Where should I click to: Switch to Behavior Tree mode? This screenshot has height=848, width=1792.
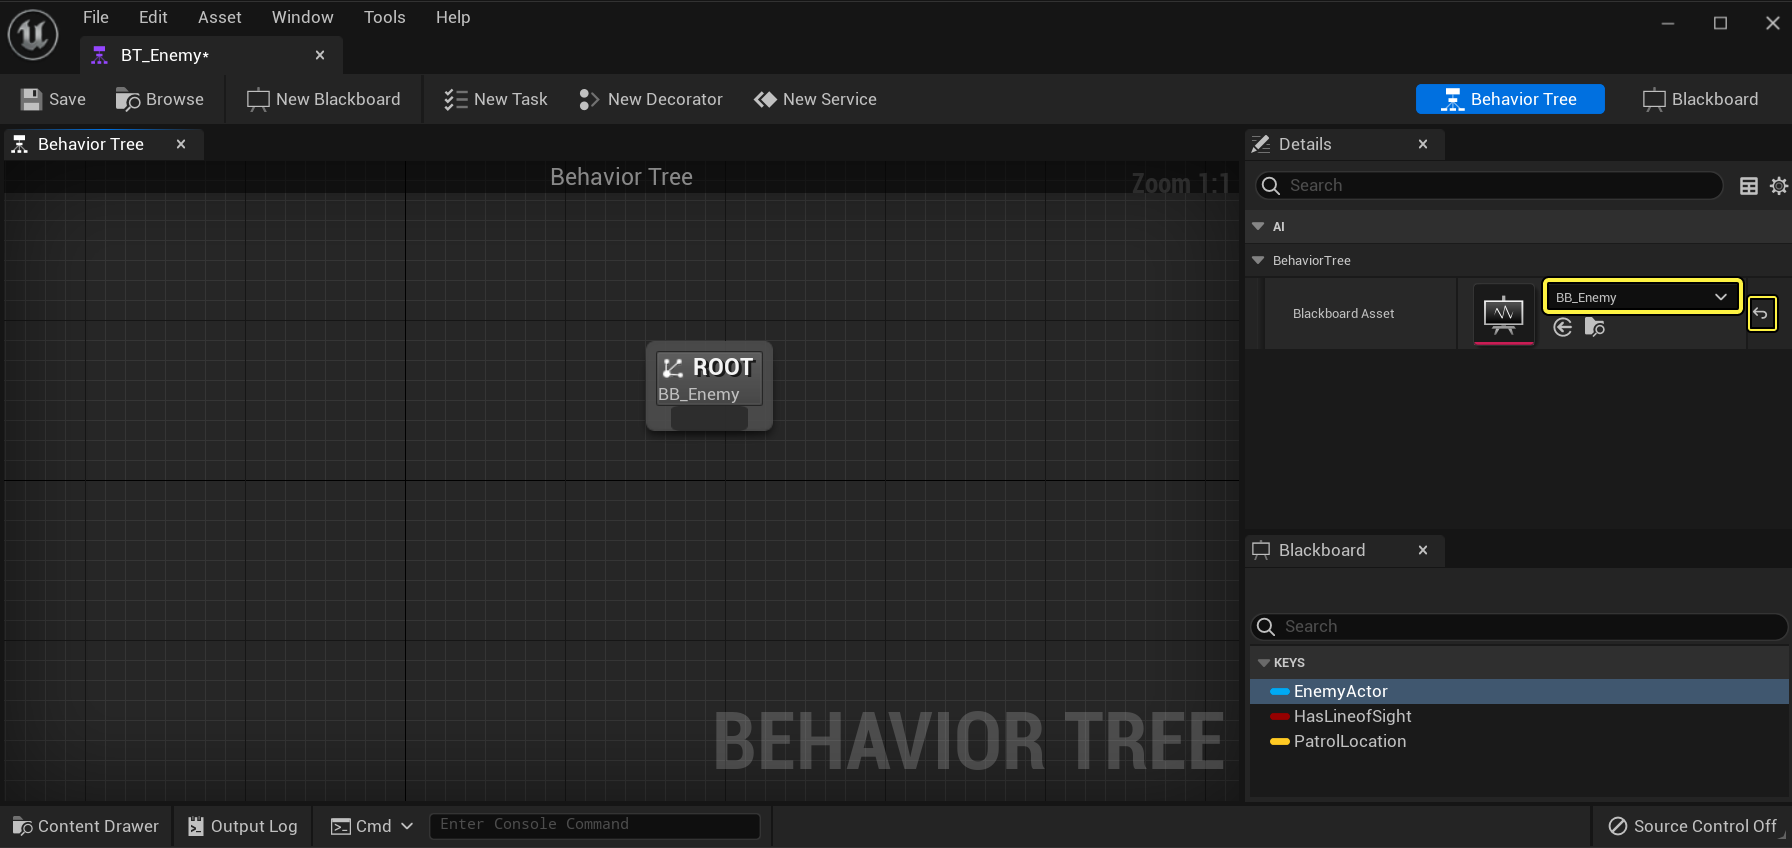tap(1510, 99)
